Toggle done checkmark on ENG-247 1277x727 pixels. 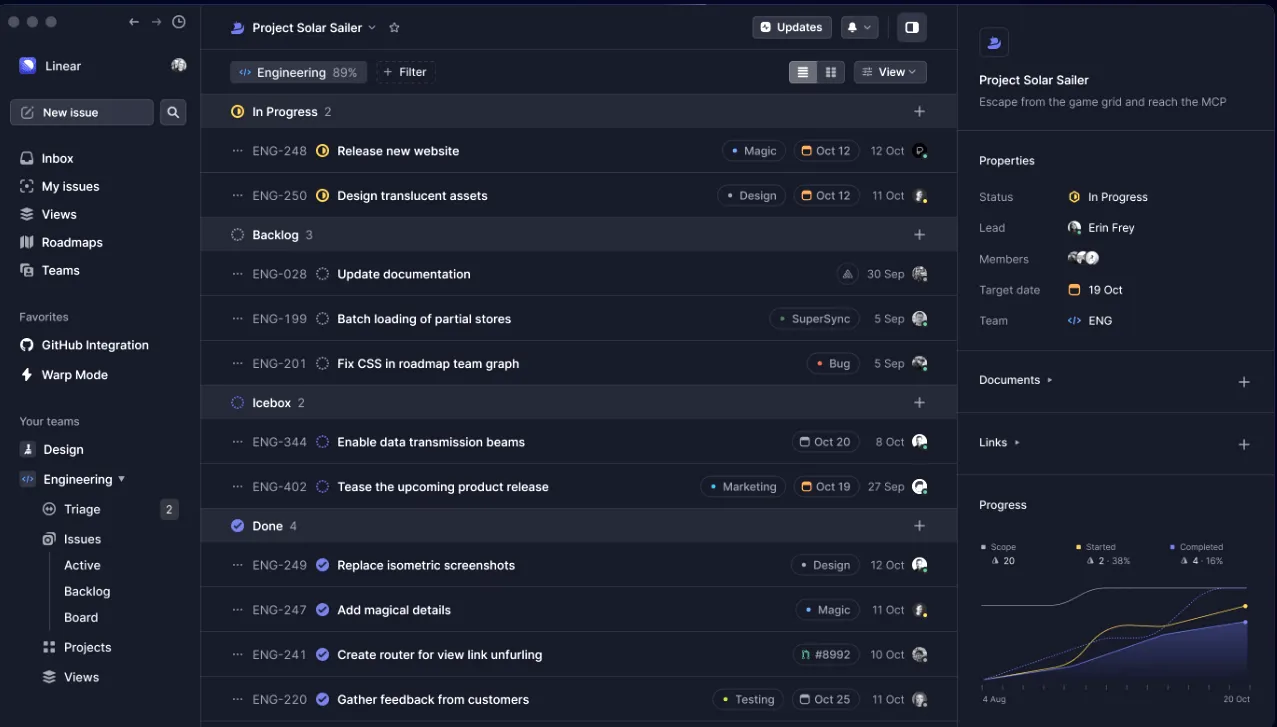(x=322, y=610)
